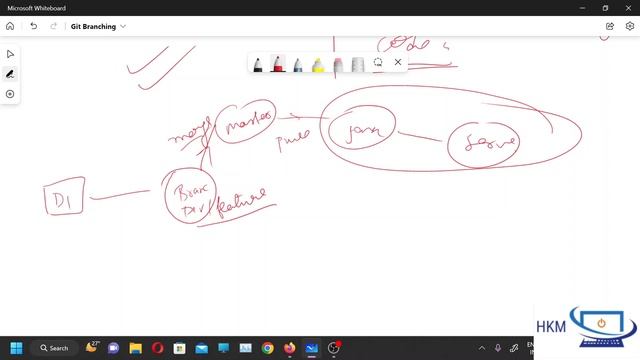640x360 pixels.
Task: Open the Windows Start menu
Action: pyautogui.click(x=16, y=348)
